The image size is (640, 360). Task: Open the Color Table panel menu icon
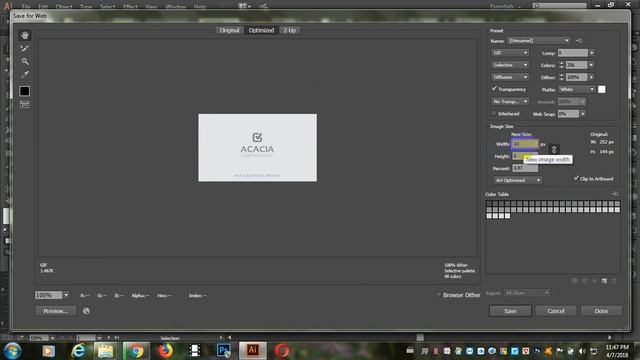click(x=615, y=194)
